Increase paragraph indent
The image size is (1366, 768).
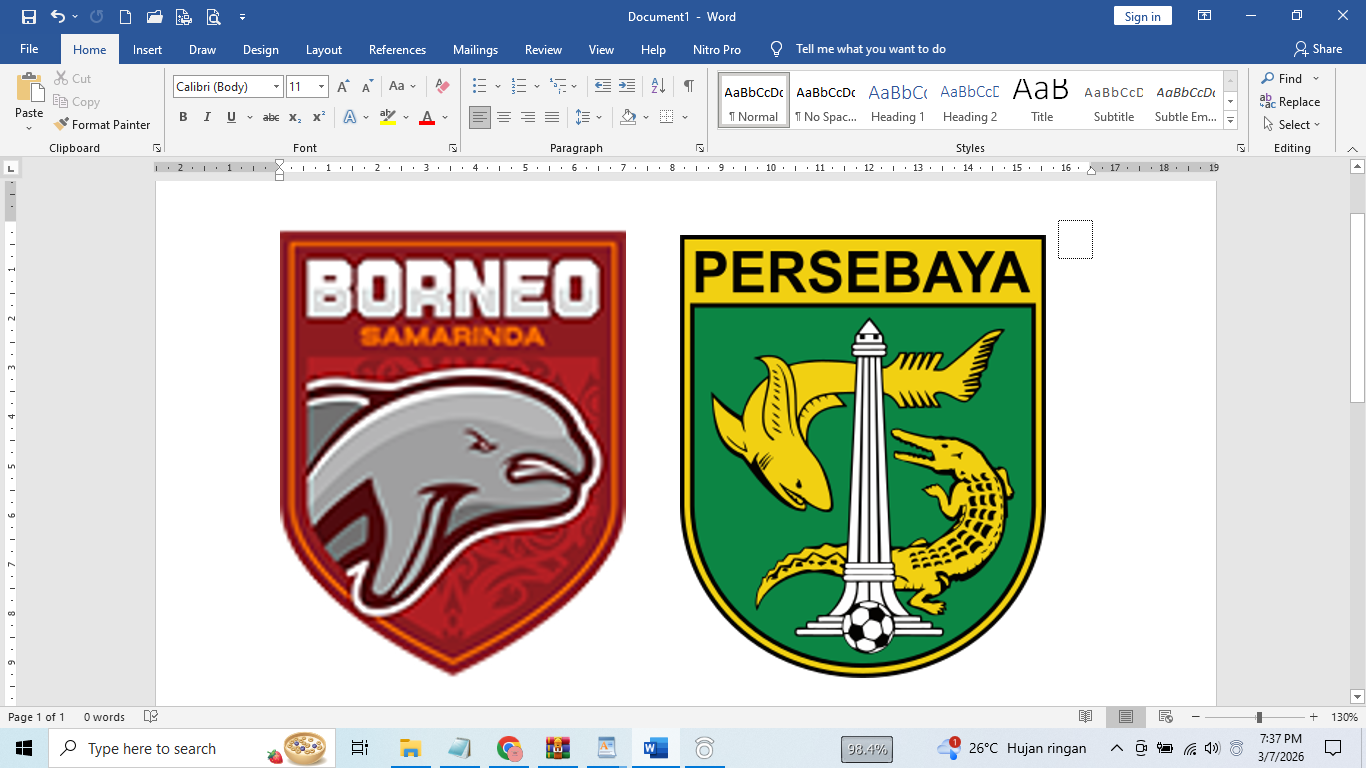tap(627, 86)
